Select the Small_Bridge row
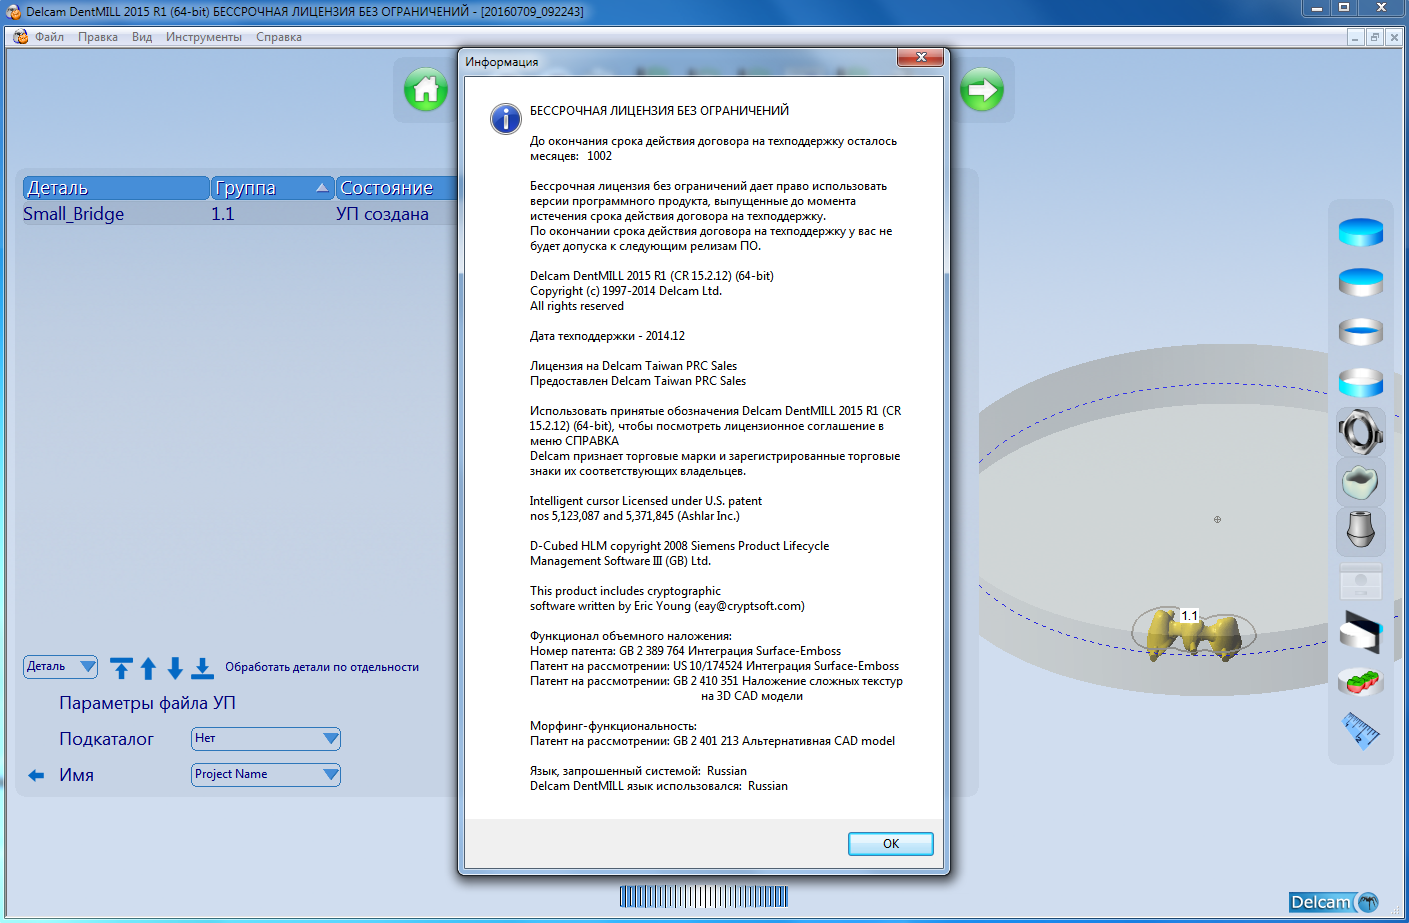 240,214
